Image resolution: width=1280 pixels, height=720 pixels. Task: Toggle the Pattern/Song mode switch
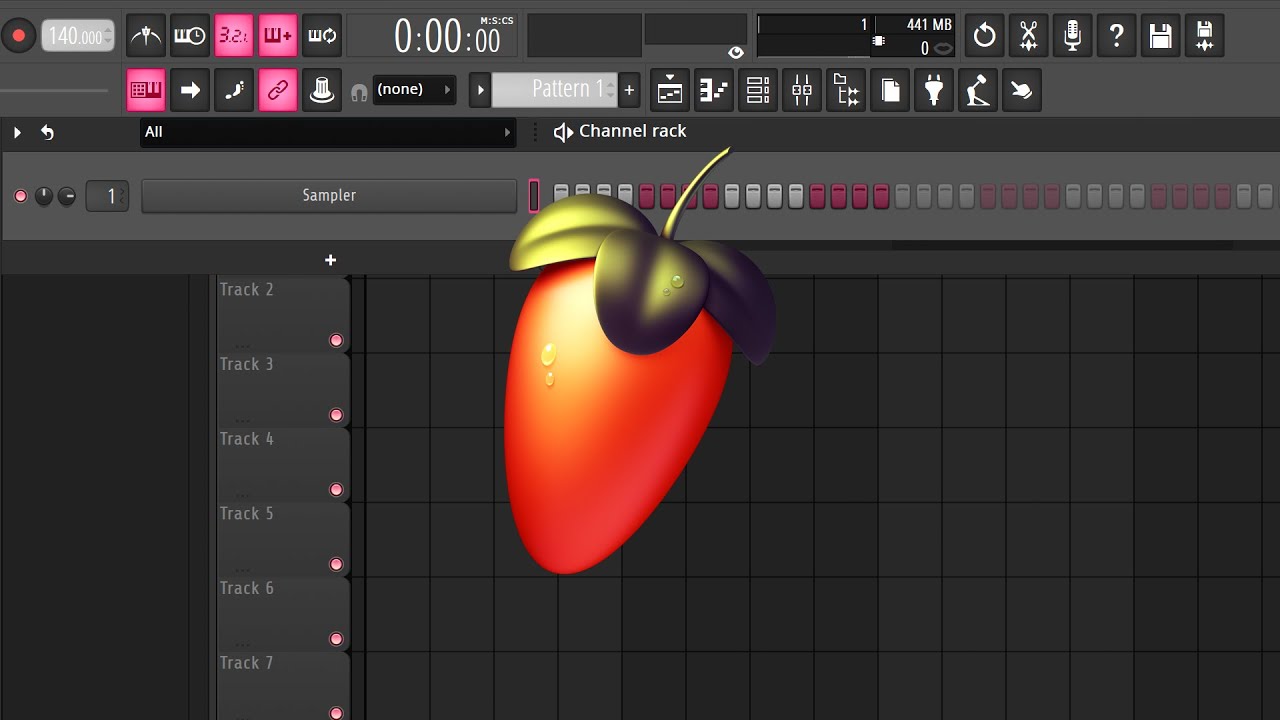coord(145,90)
